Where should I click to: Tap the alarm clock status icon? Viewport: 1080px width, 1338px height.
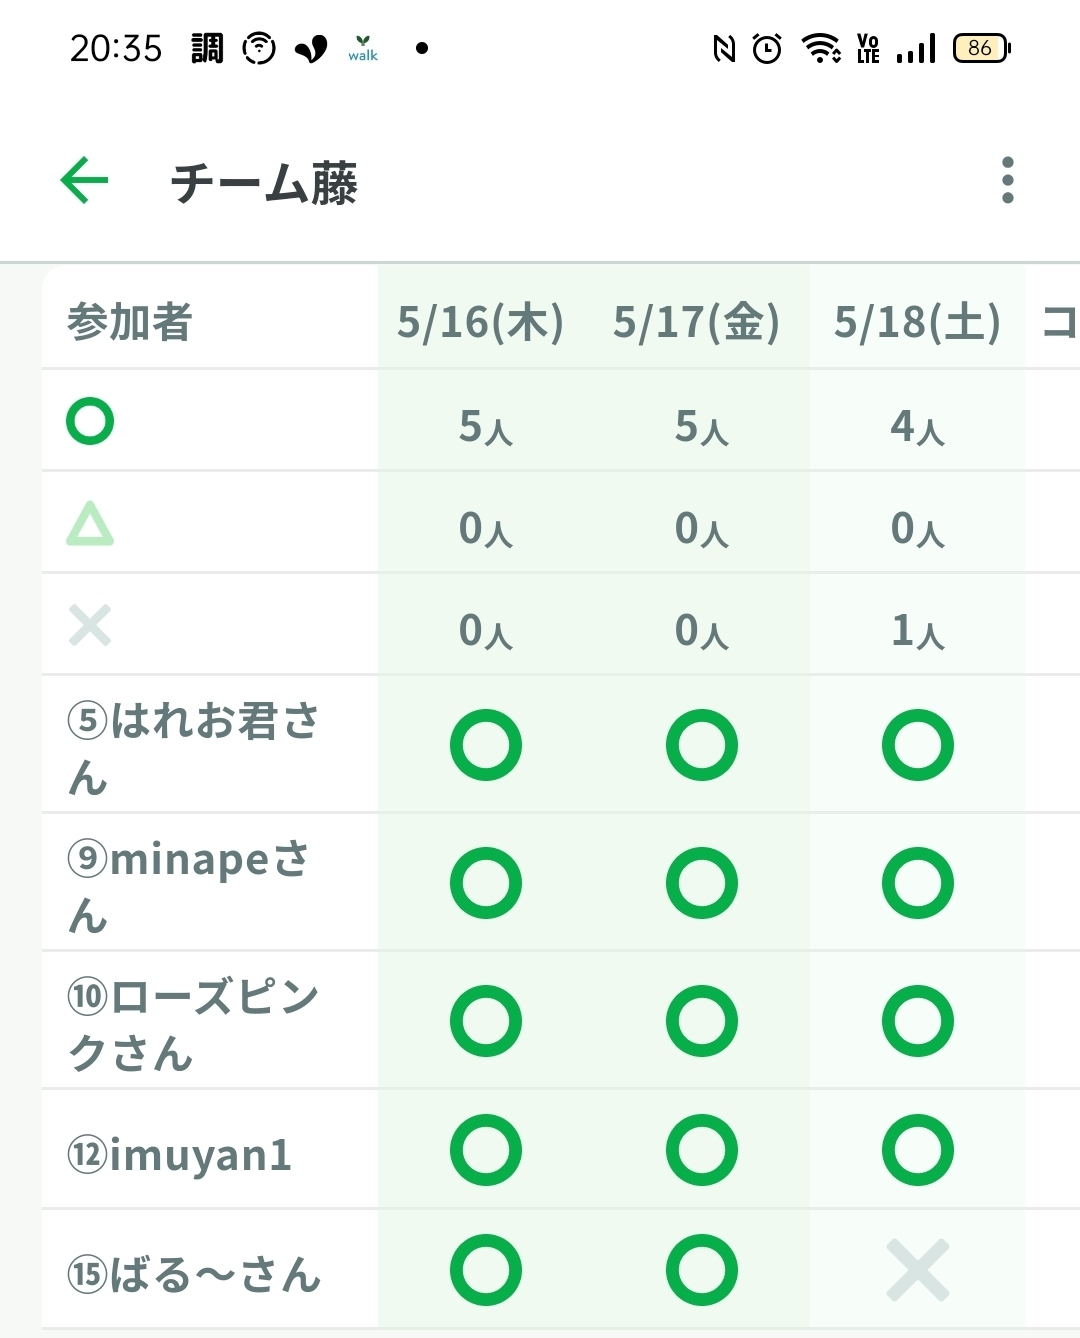click(x=767, y=48)
